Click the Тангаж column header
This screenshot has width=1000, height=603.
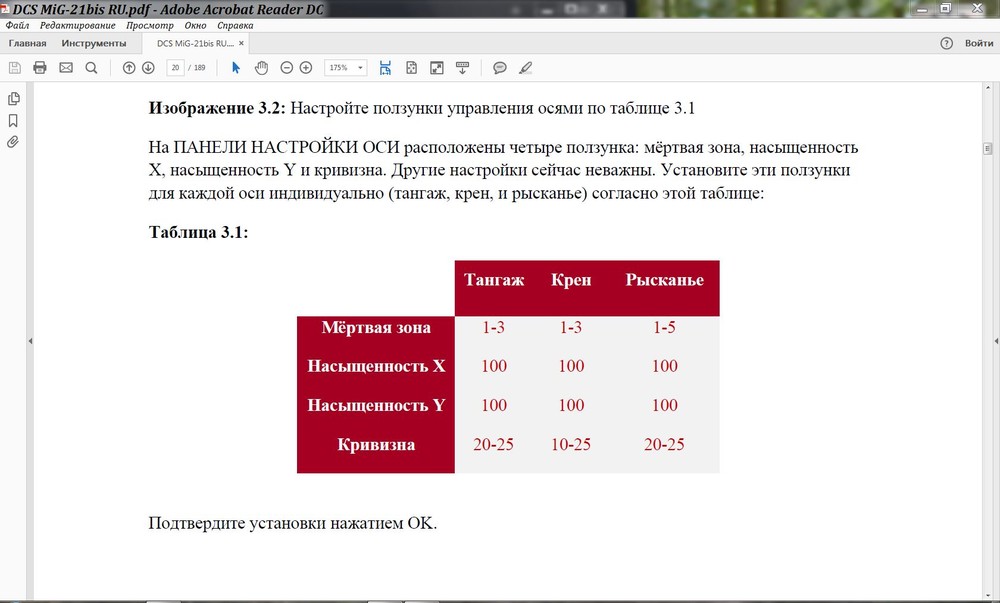(x=494, y=280)
